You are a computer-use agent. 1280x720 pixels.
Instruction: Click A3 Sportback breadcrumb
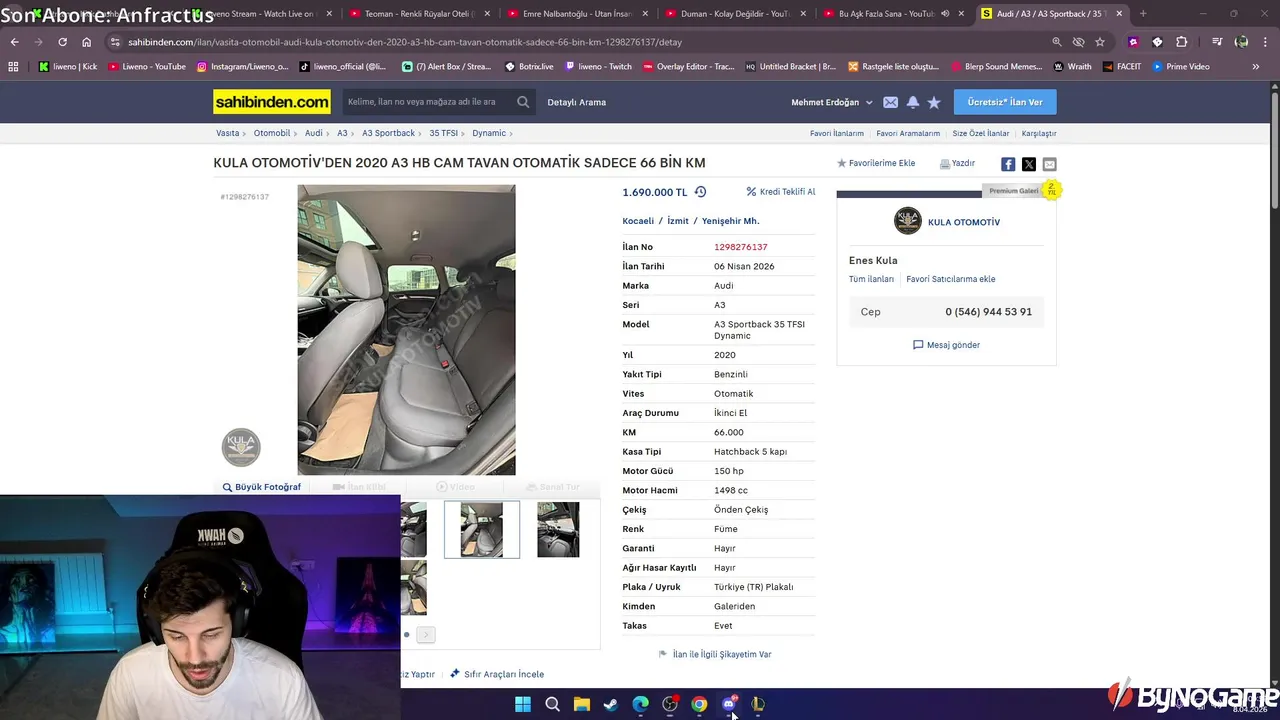point(388,133)
